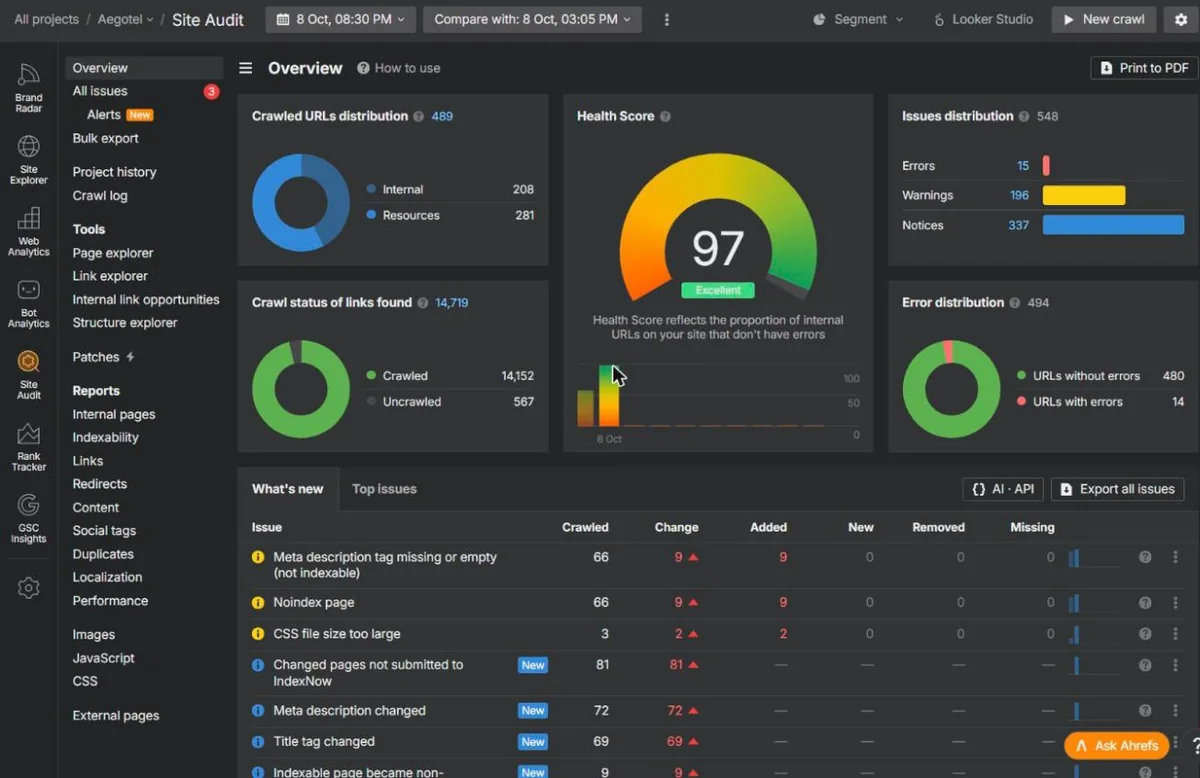The height and width of the screenshot is (778, 1200).
Task: Open Rank Tracker sidebar icon
Action: [x=28, y=446]
